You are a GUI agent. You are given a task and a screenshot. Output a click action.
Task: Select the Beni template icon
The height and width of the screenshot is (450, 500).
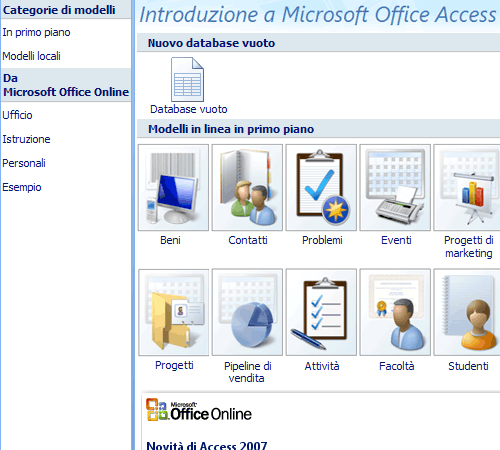tap(173, 187)
